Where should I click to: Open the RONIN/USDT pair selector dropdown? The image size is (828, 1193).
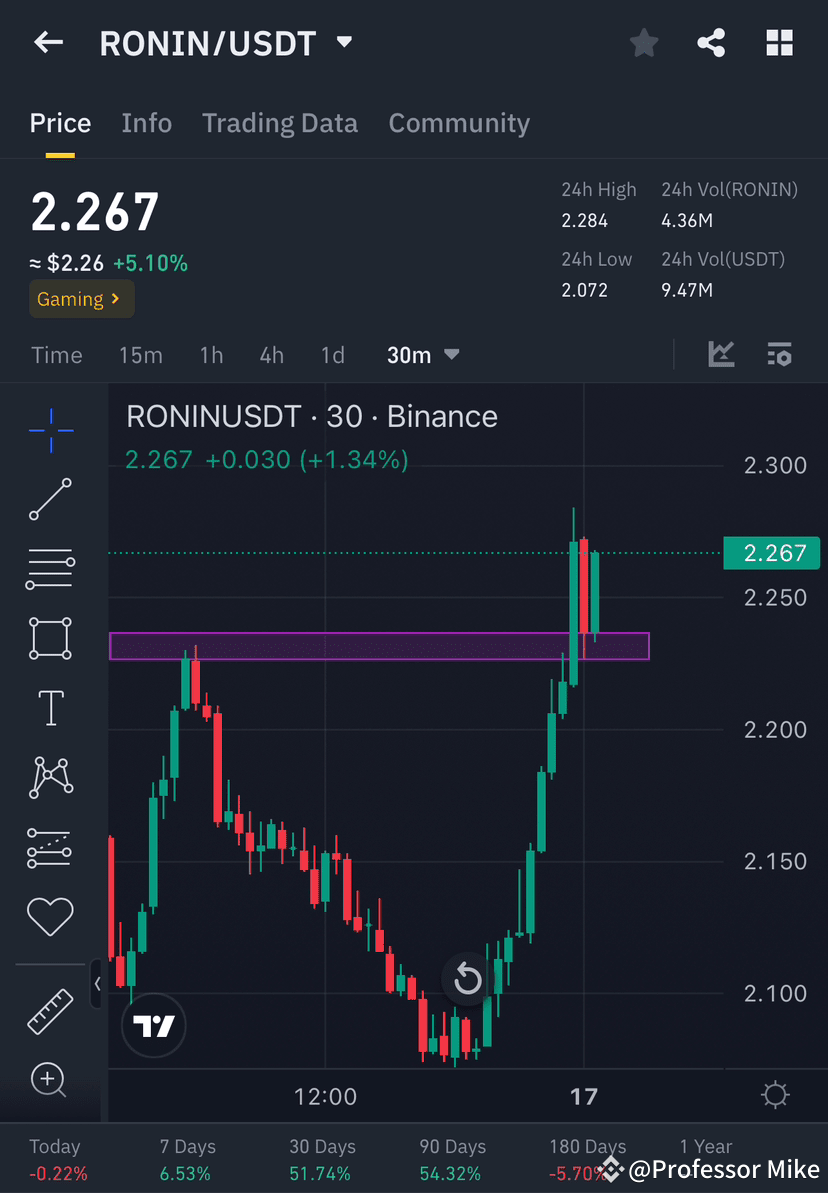coord(343,42)
